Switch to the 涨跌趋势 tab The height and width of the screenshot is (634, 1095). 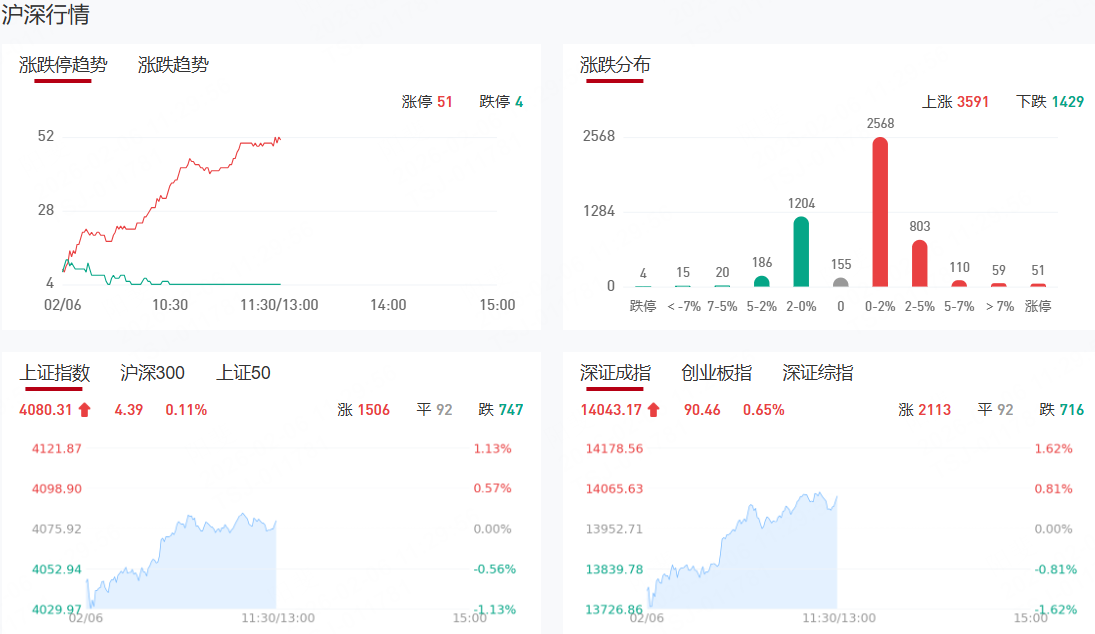[173, 65]
